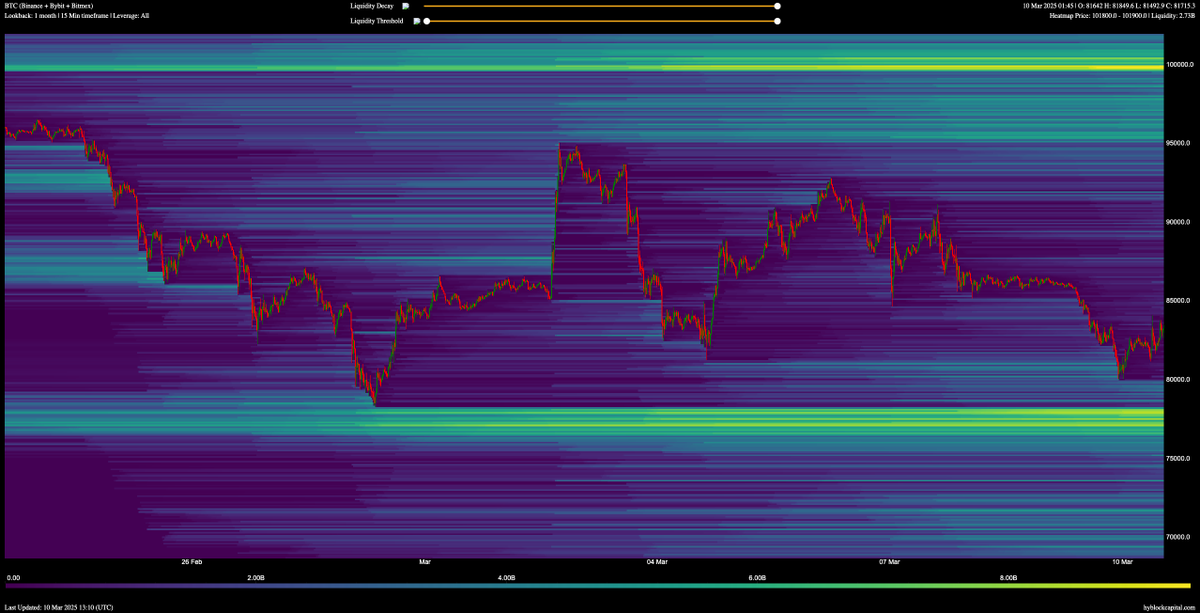Click the 2.00B color scale label
The height and width of the screenshot is (613, 1200).
pos(256,578)
